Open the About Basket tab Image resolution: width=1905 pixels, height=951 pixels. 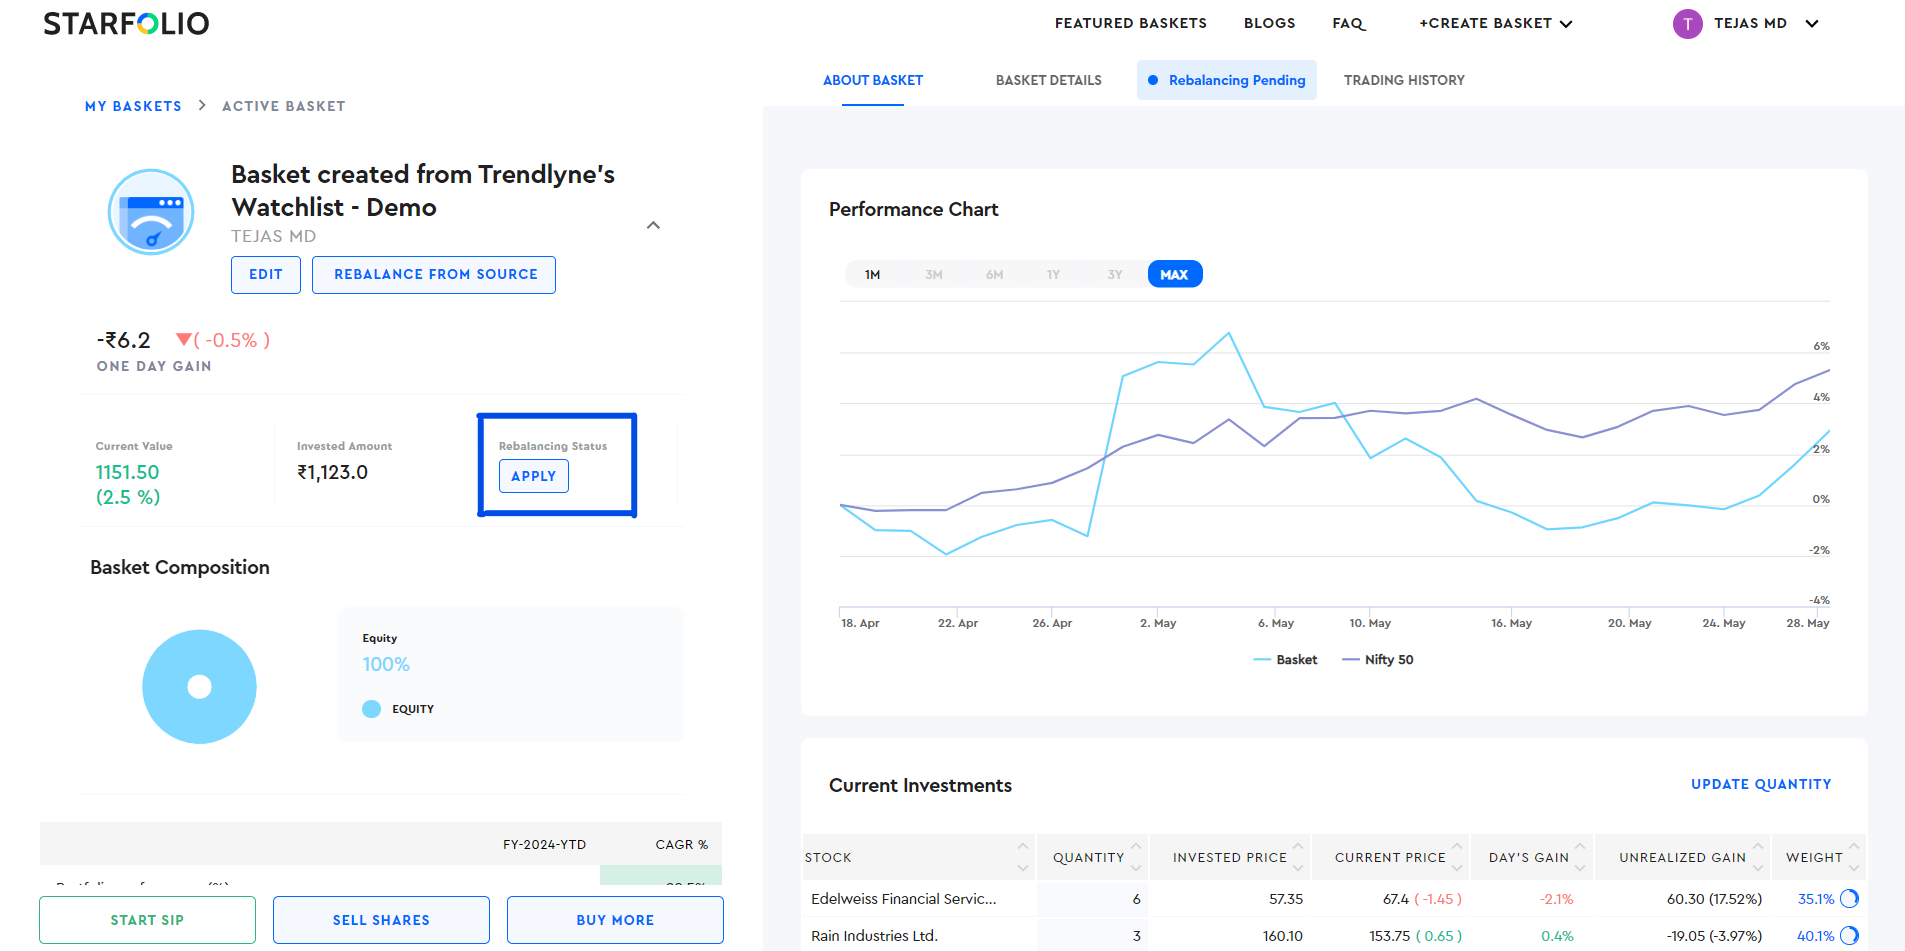[873, 80]
